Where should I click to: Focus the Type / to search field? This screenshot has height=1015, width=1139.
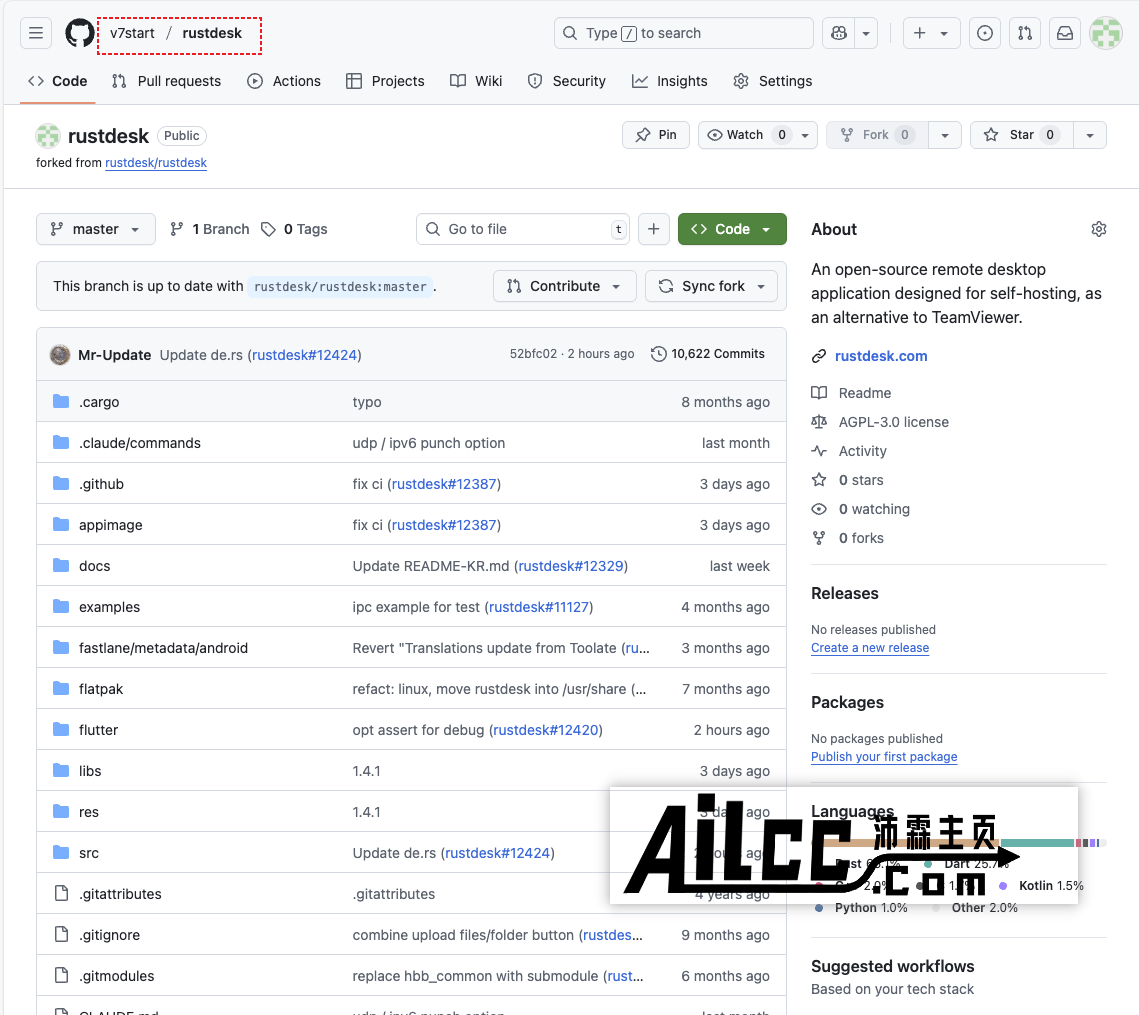pos(684,33)
